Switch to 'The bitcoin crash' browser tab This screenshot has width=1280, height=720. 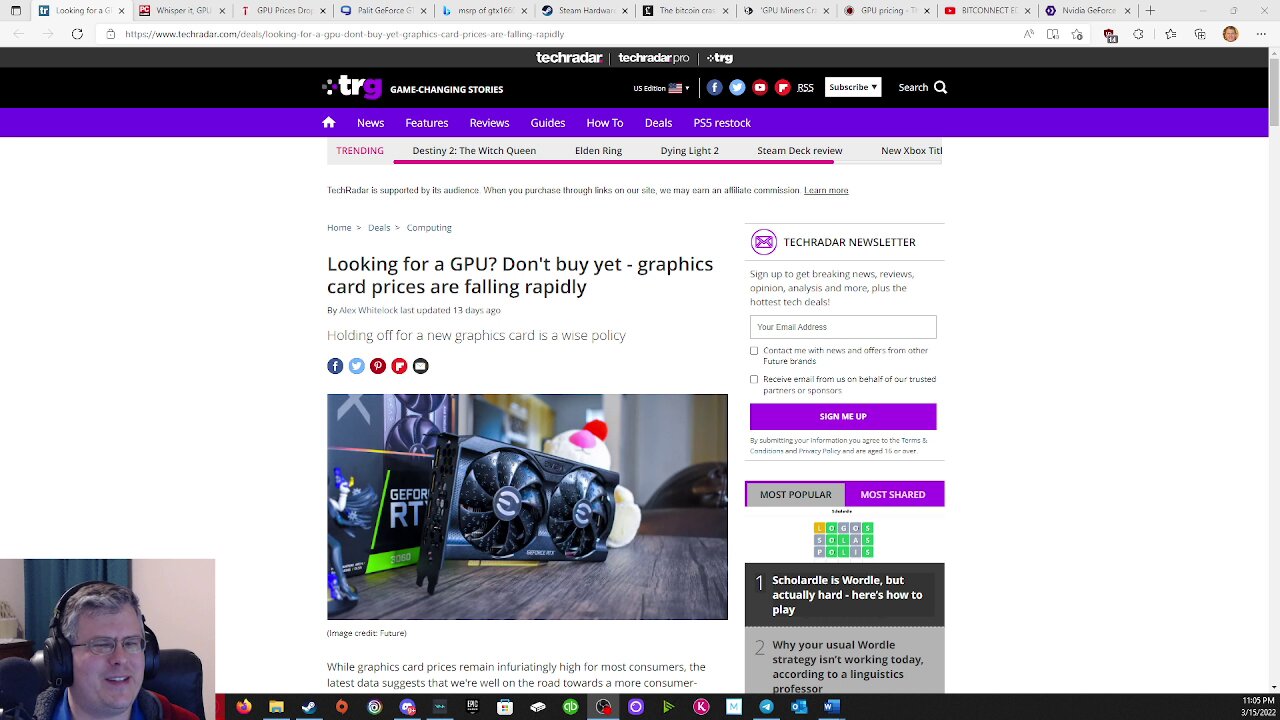pos(686,11)
